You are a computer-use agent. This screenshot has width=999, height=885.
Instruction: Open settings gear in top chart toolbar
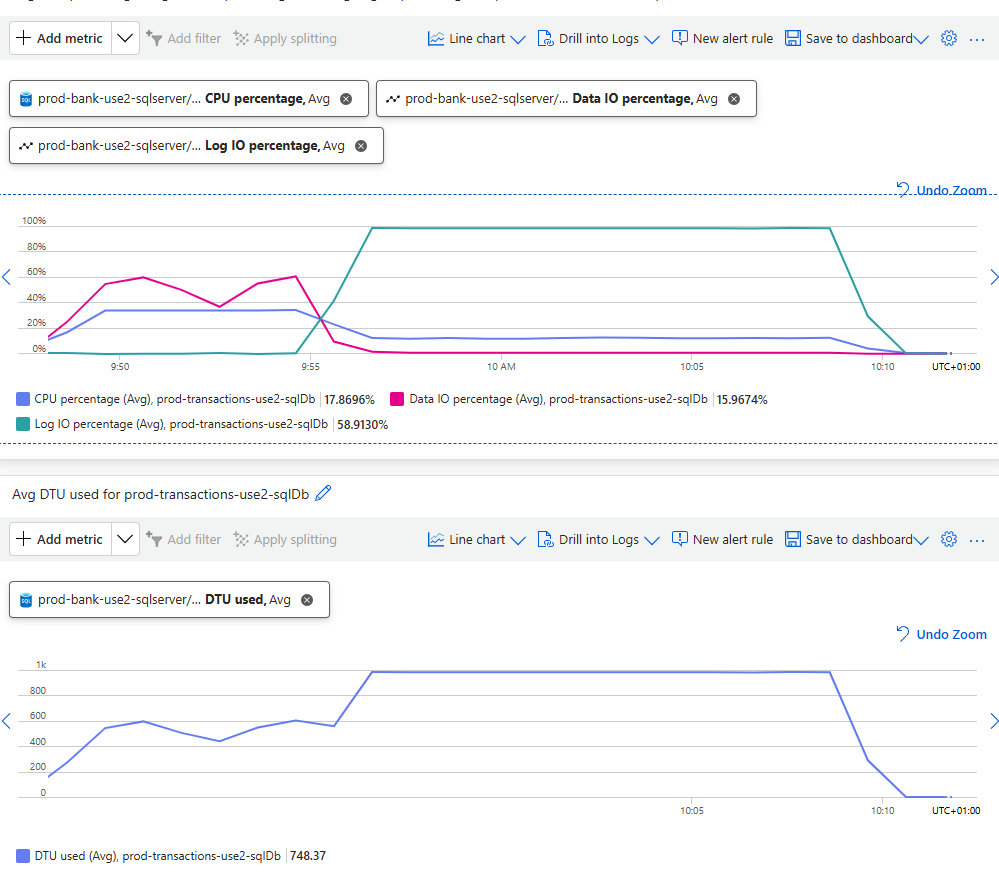point(949,38)
